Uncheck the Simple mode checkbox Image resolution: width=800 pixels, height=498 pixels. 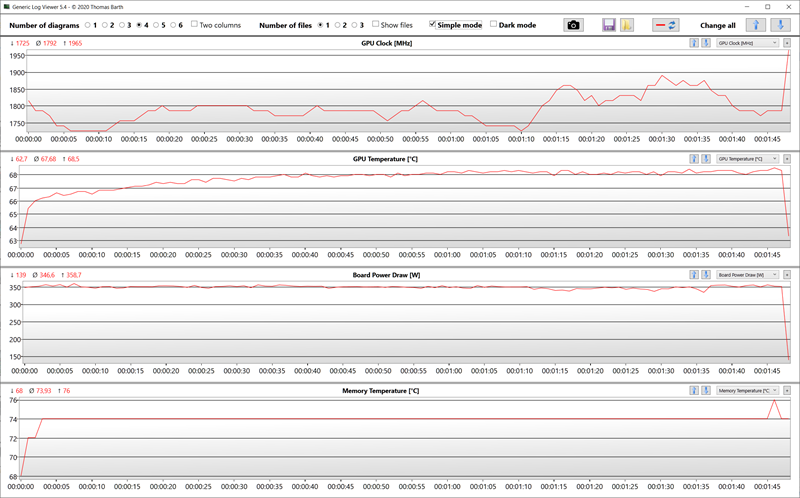[x=433, y=24]
